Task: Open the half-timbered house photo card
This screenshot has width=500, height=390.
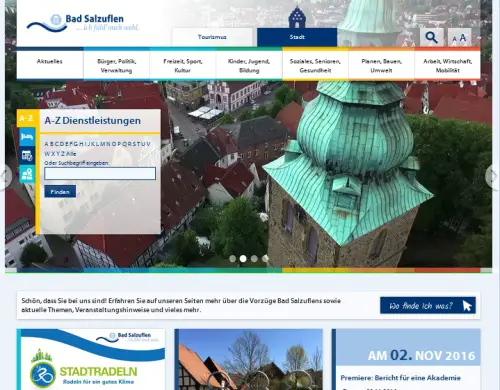Action: click(x=248, y=359)
